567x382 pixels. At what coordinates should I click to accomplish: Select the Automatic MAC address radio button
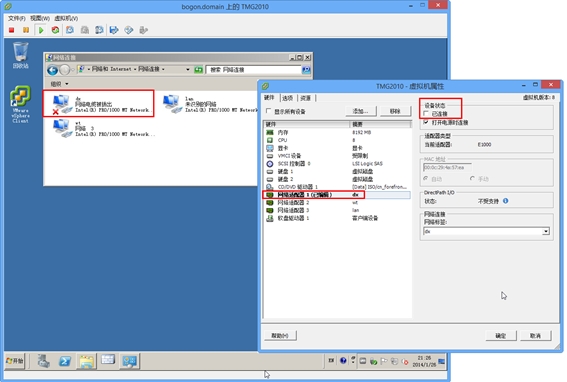point(426,179)
